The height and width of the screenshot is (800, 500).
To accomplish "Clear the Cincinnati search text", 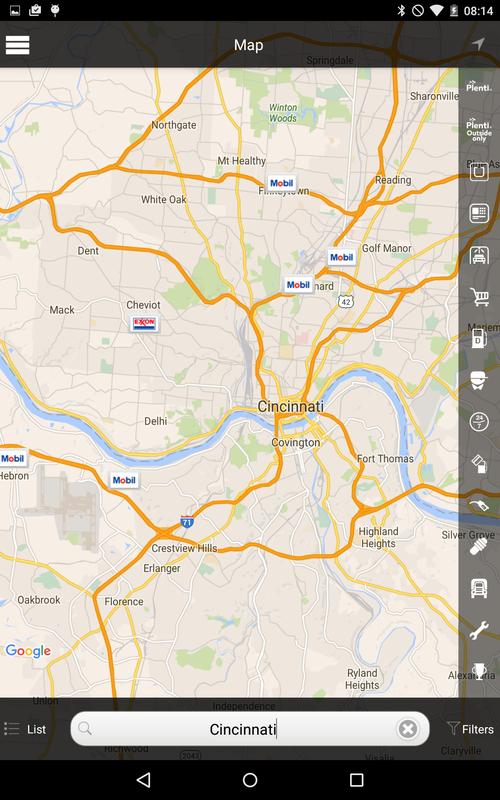I will (408, 729).
